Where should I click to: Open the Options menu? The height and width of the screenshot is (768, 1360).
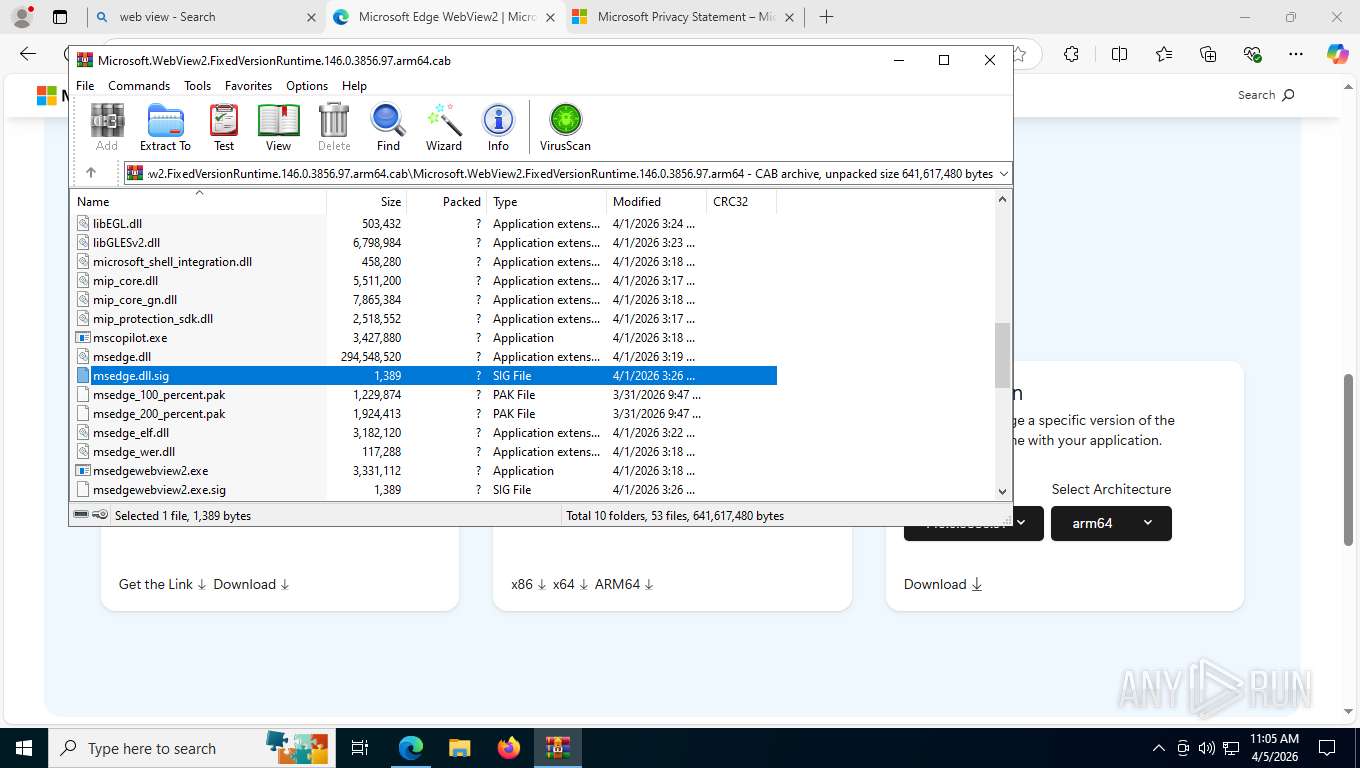pyautogui.click(x=307, y=86)
